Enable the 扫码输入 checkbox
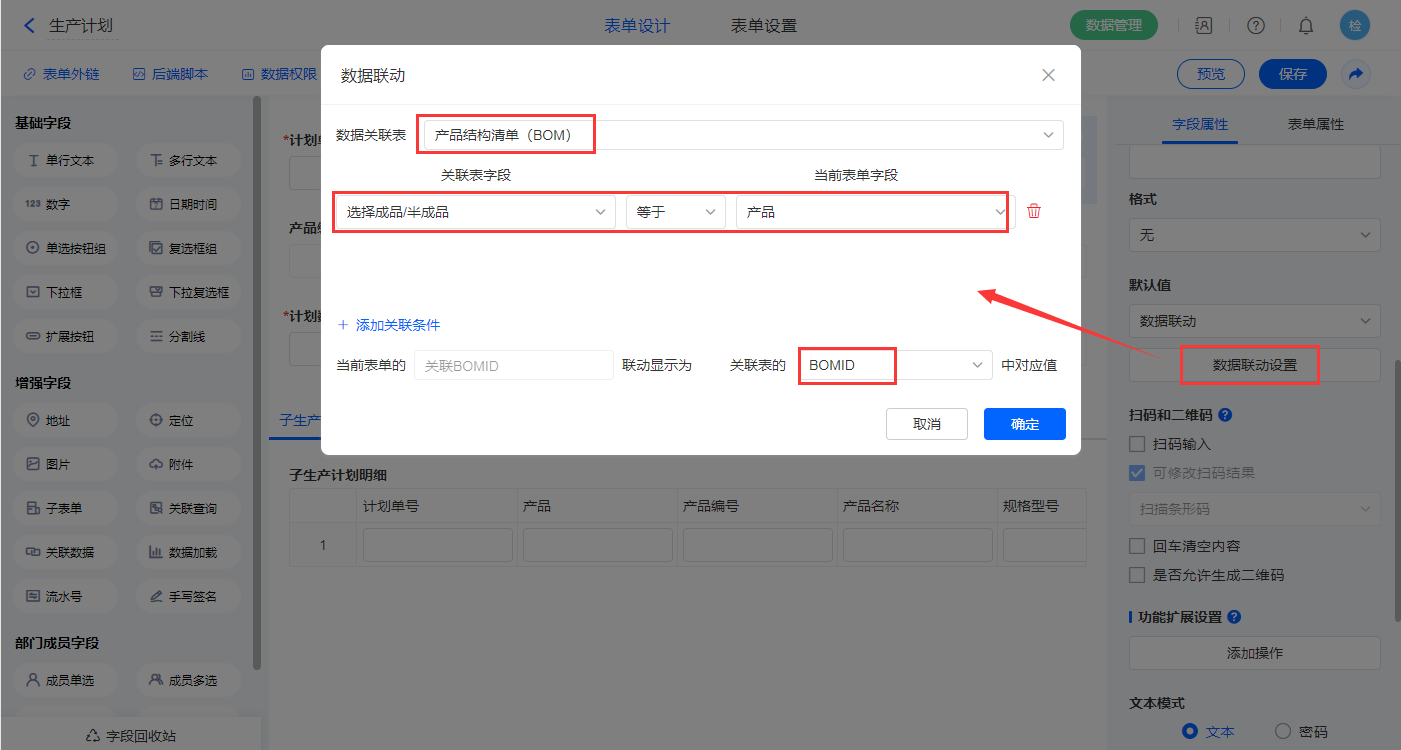Image resolution: width=1401 pixels, height=750 pixels. pos(1137,444)
